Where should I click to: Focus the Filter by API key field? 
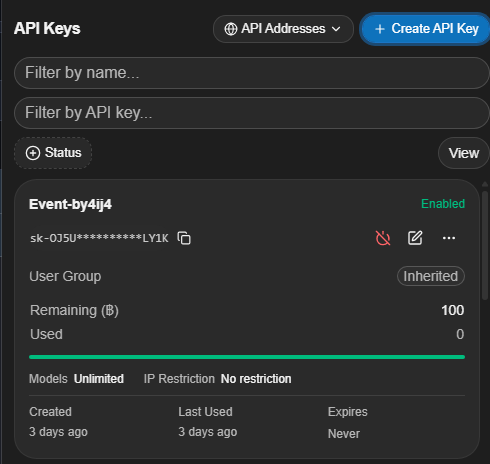point(251,113)
